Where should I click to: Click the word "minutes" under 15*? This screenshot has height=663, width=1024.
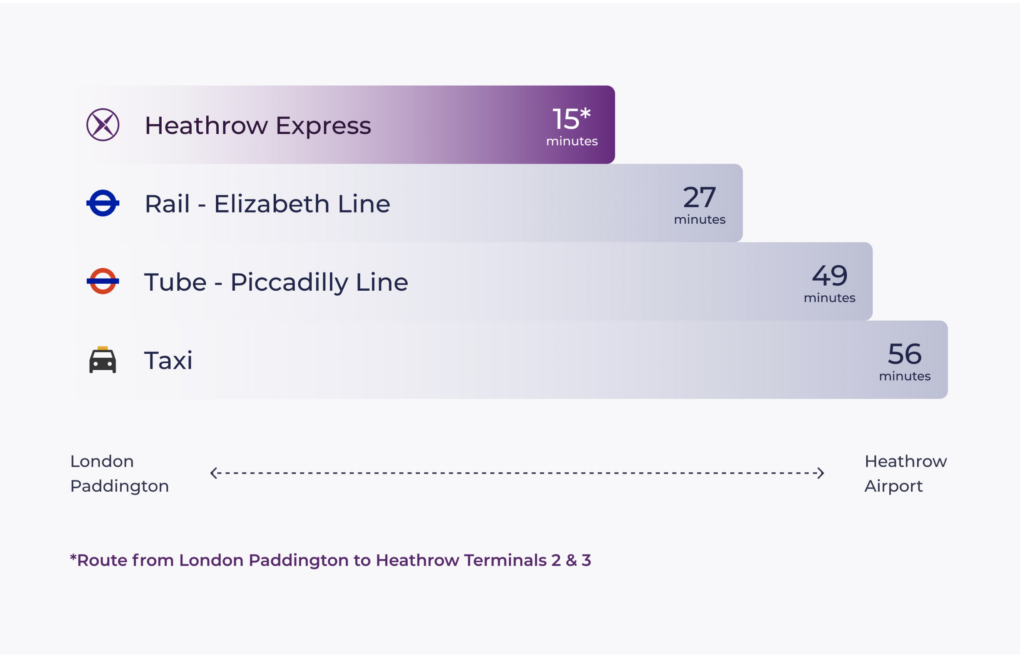(572, 142)
